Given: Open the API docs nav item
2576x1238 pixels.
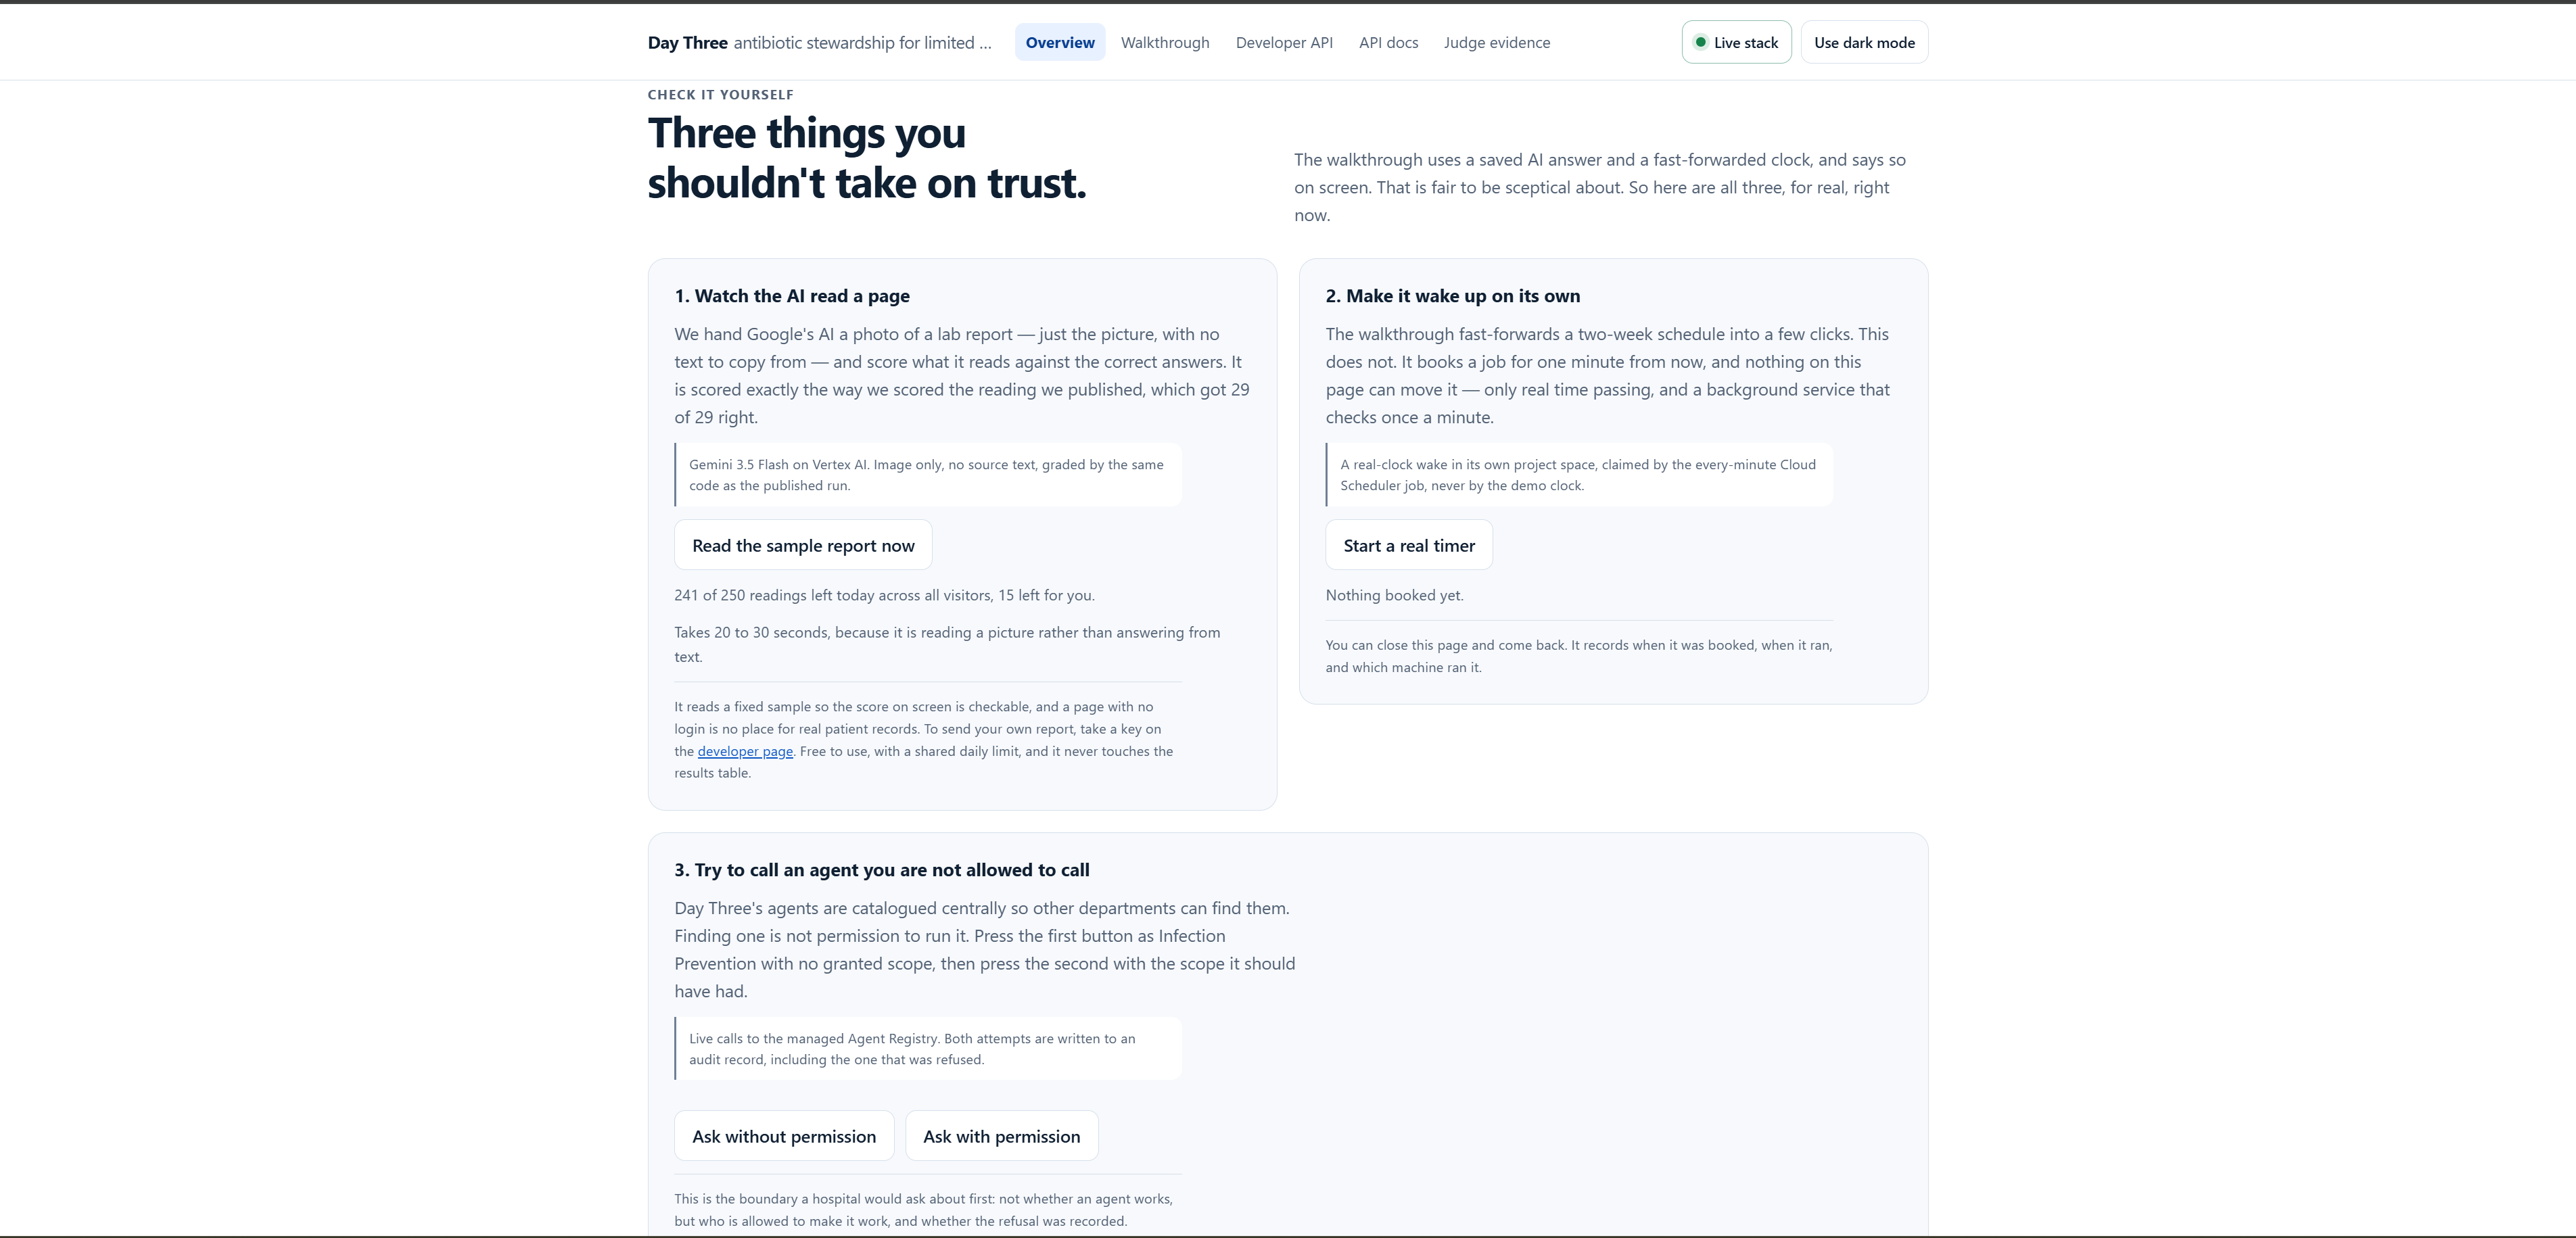Looking at the screenshot, I should click(1388, 42).
